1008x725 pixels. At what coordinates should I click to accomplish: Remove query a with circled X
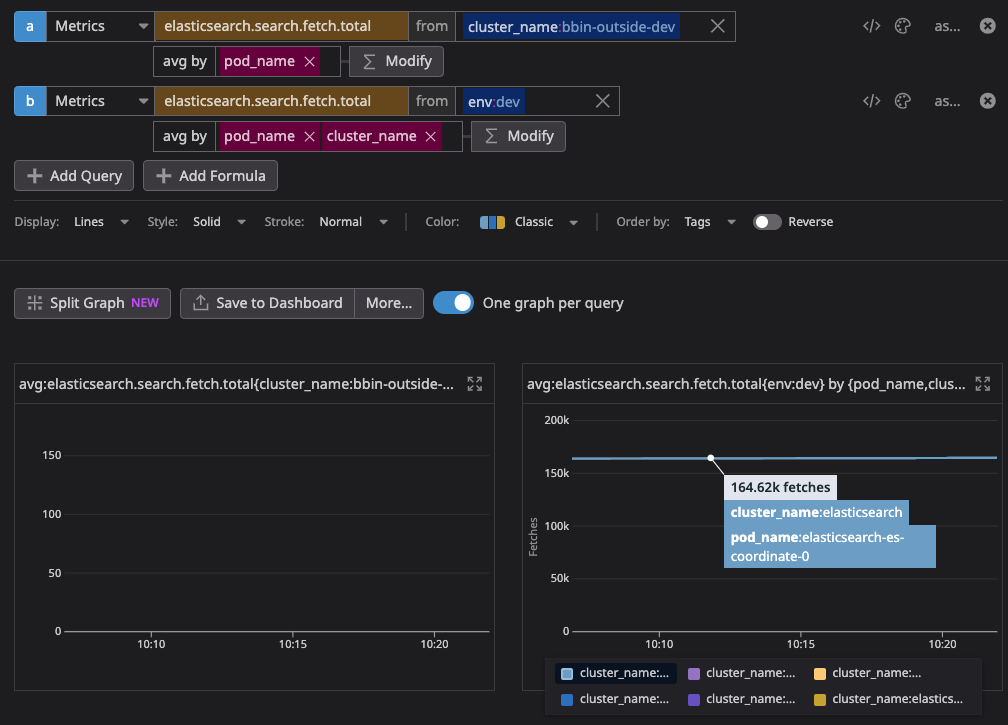tap(987, 26)
